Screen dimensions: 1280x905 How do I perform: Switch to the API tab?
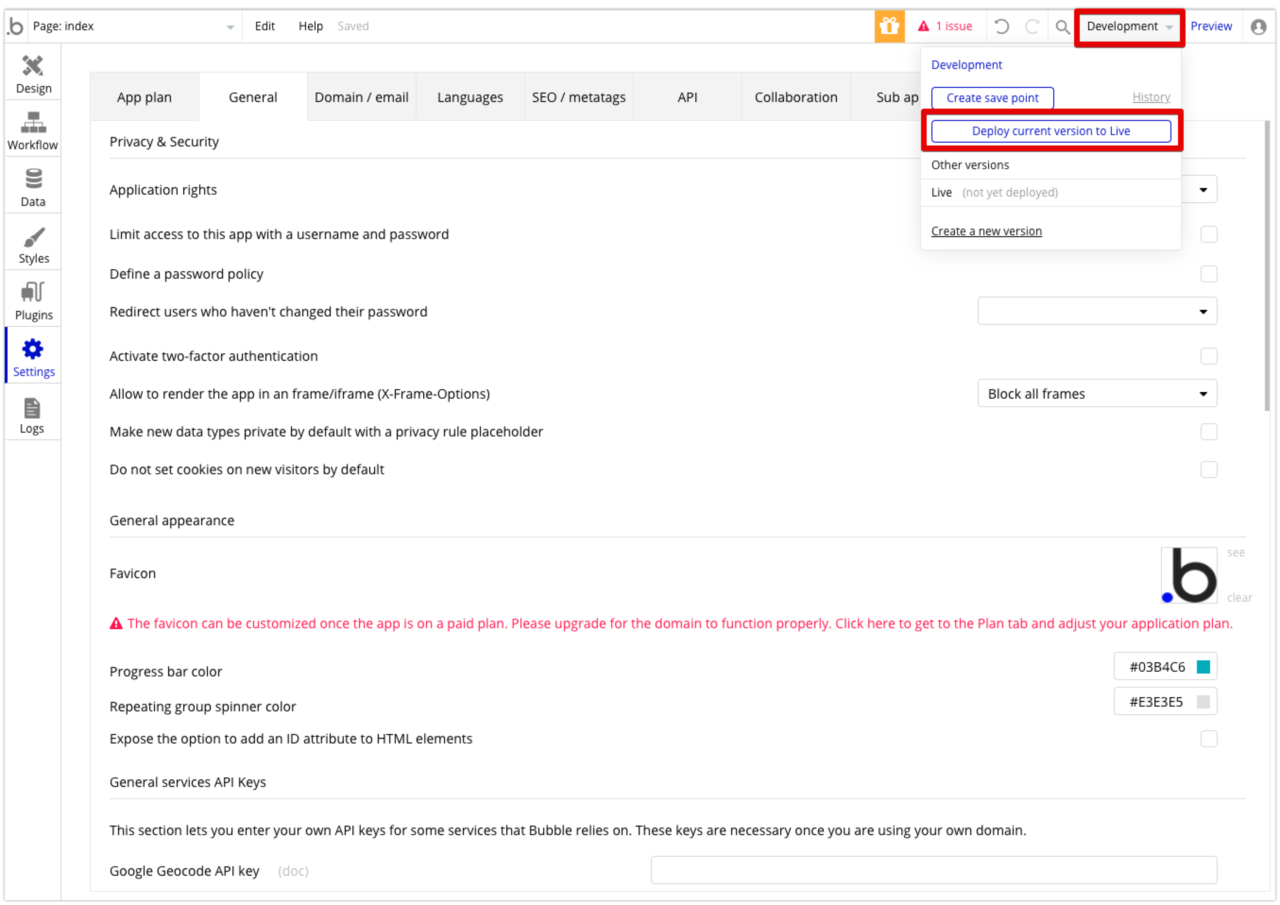pyautogui.click(x=687, y=97)
